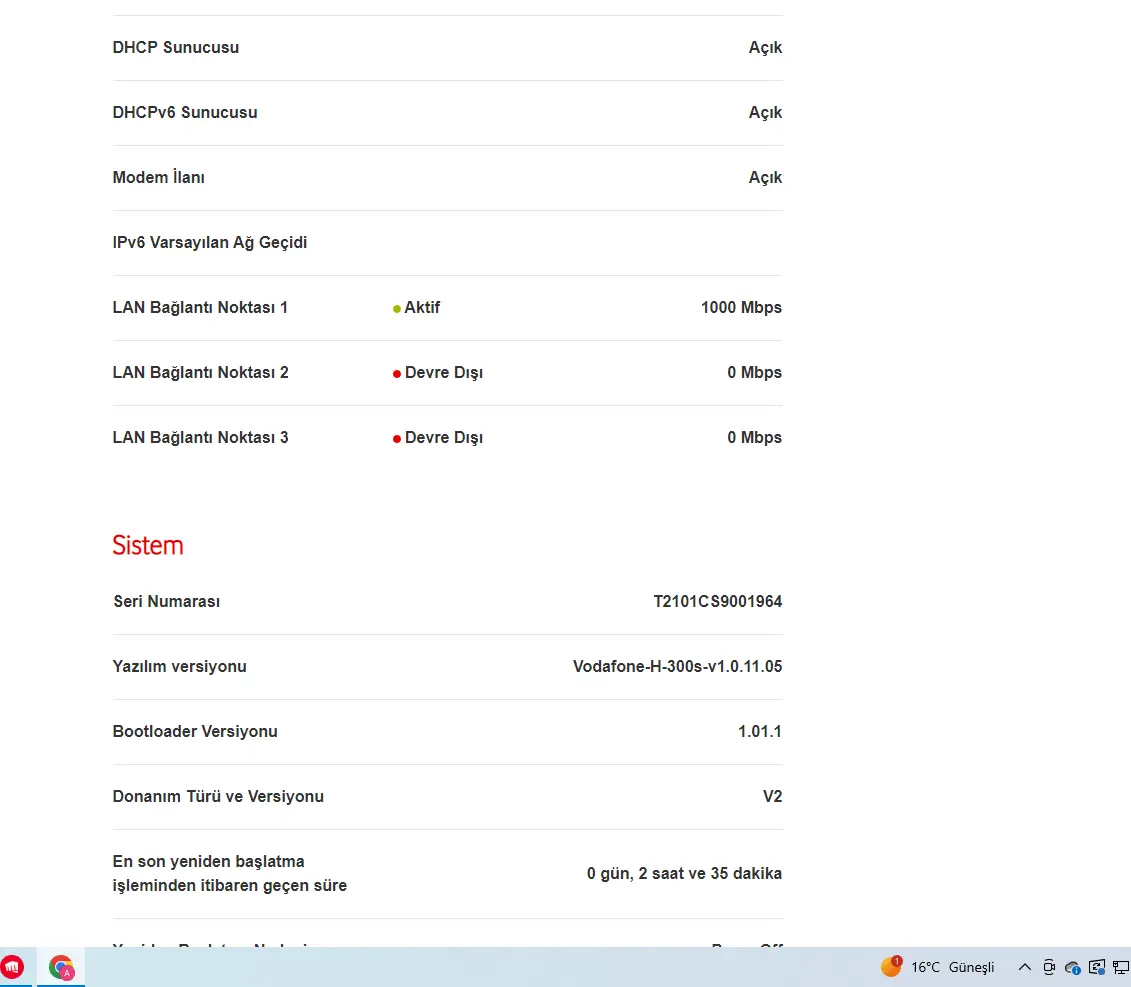The height and width of the screenshot is (987, 1131).
Task: Click the '16°C Güneşli' weather text
Action: point(952,967)
